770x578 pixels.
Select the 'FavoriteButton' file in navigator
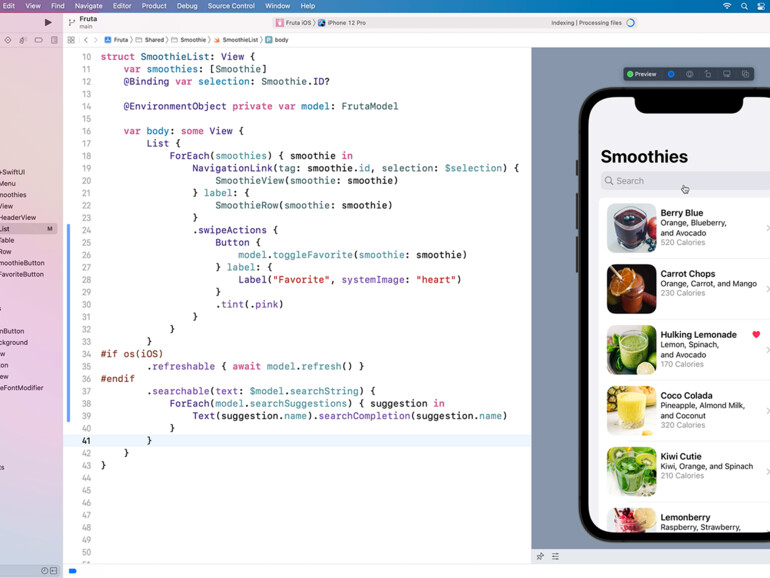coord(22,275)
